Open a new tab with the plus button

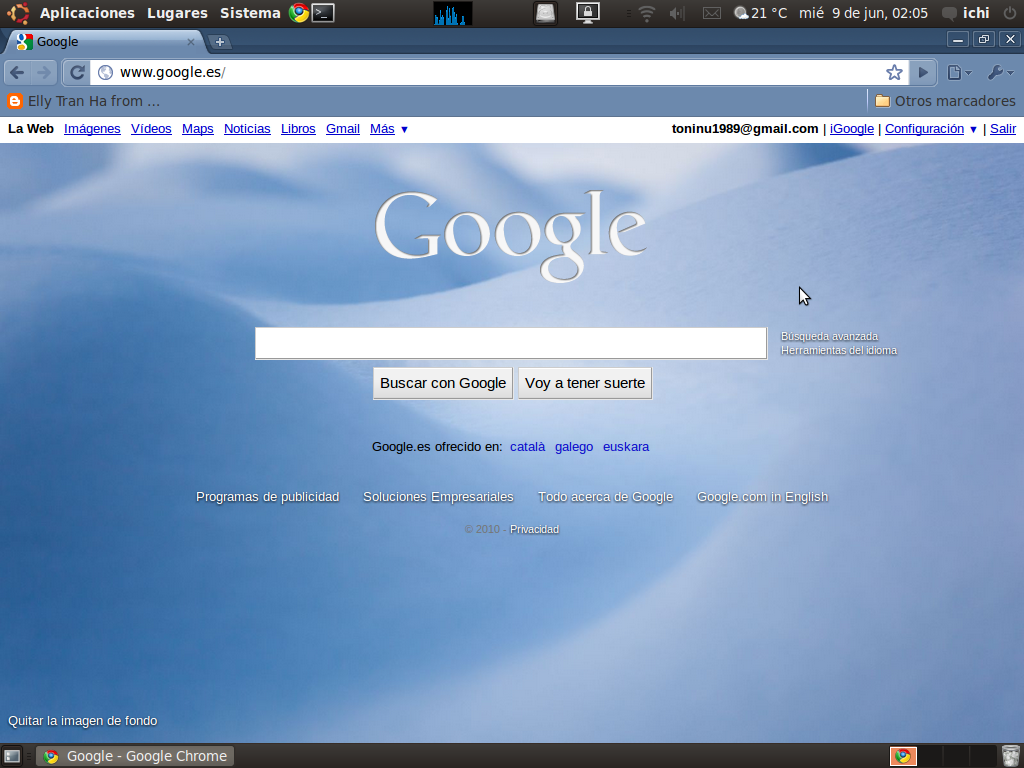tap(219, 42)
